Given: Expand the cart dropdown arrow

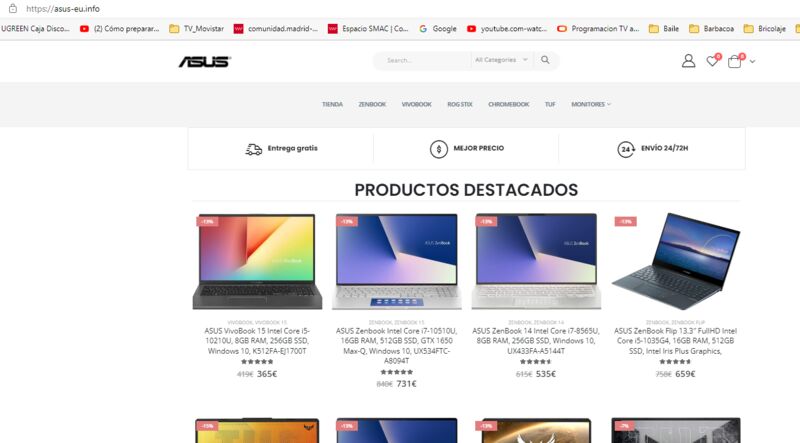Looking at the screenshot, I should coord(752,62).
